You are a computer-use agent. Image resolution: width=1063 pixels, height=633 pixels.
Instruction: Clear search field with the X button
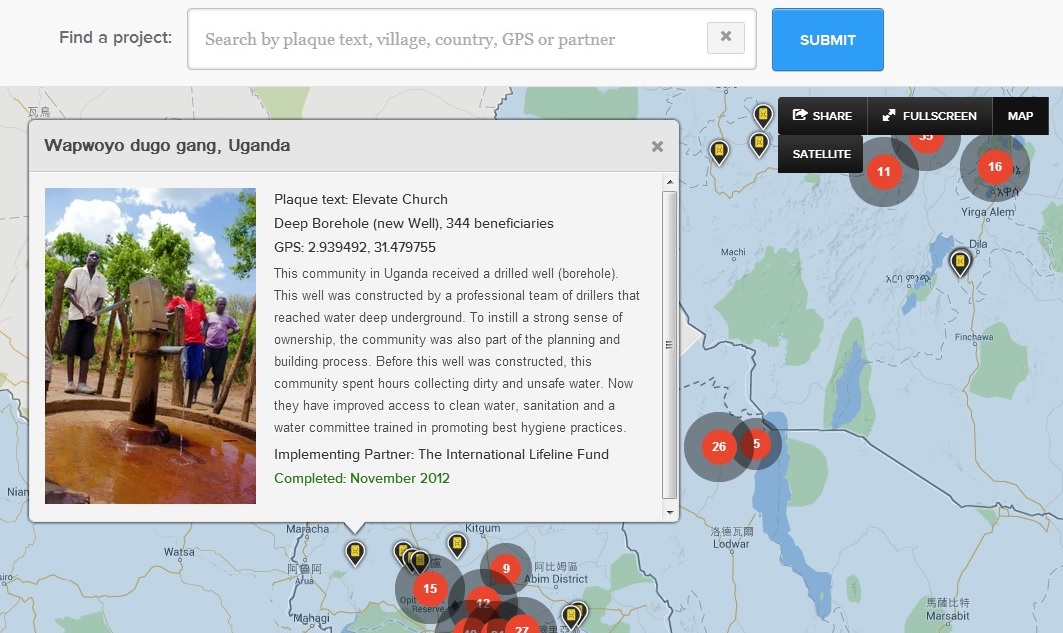725,38
